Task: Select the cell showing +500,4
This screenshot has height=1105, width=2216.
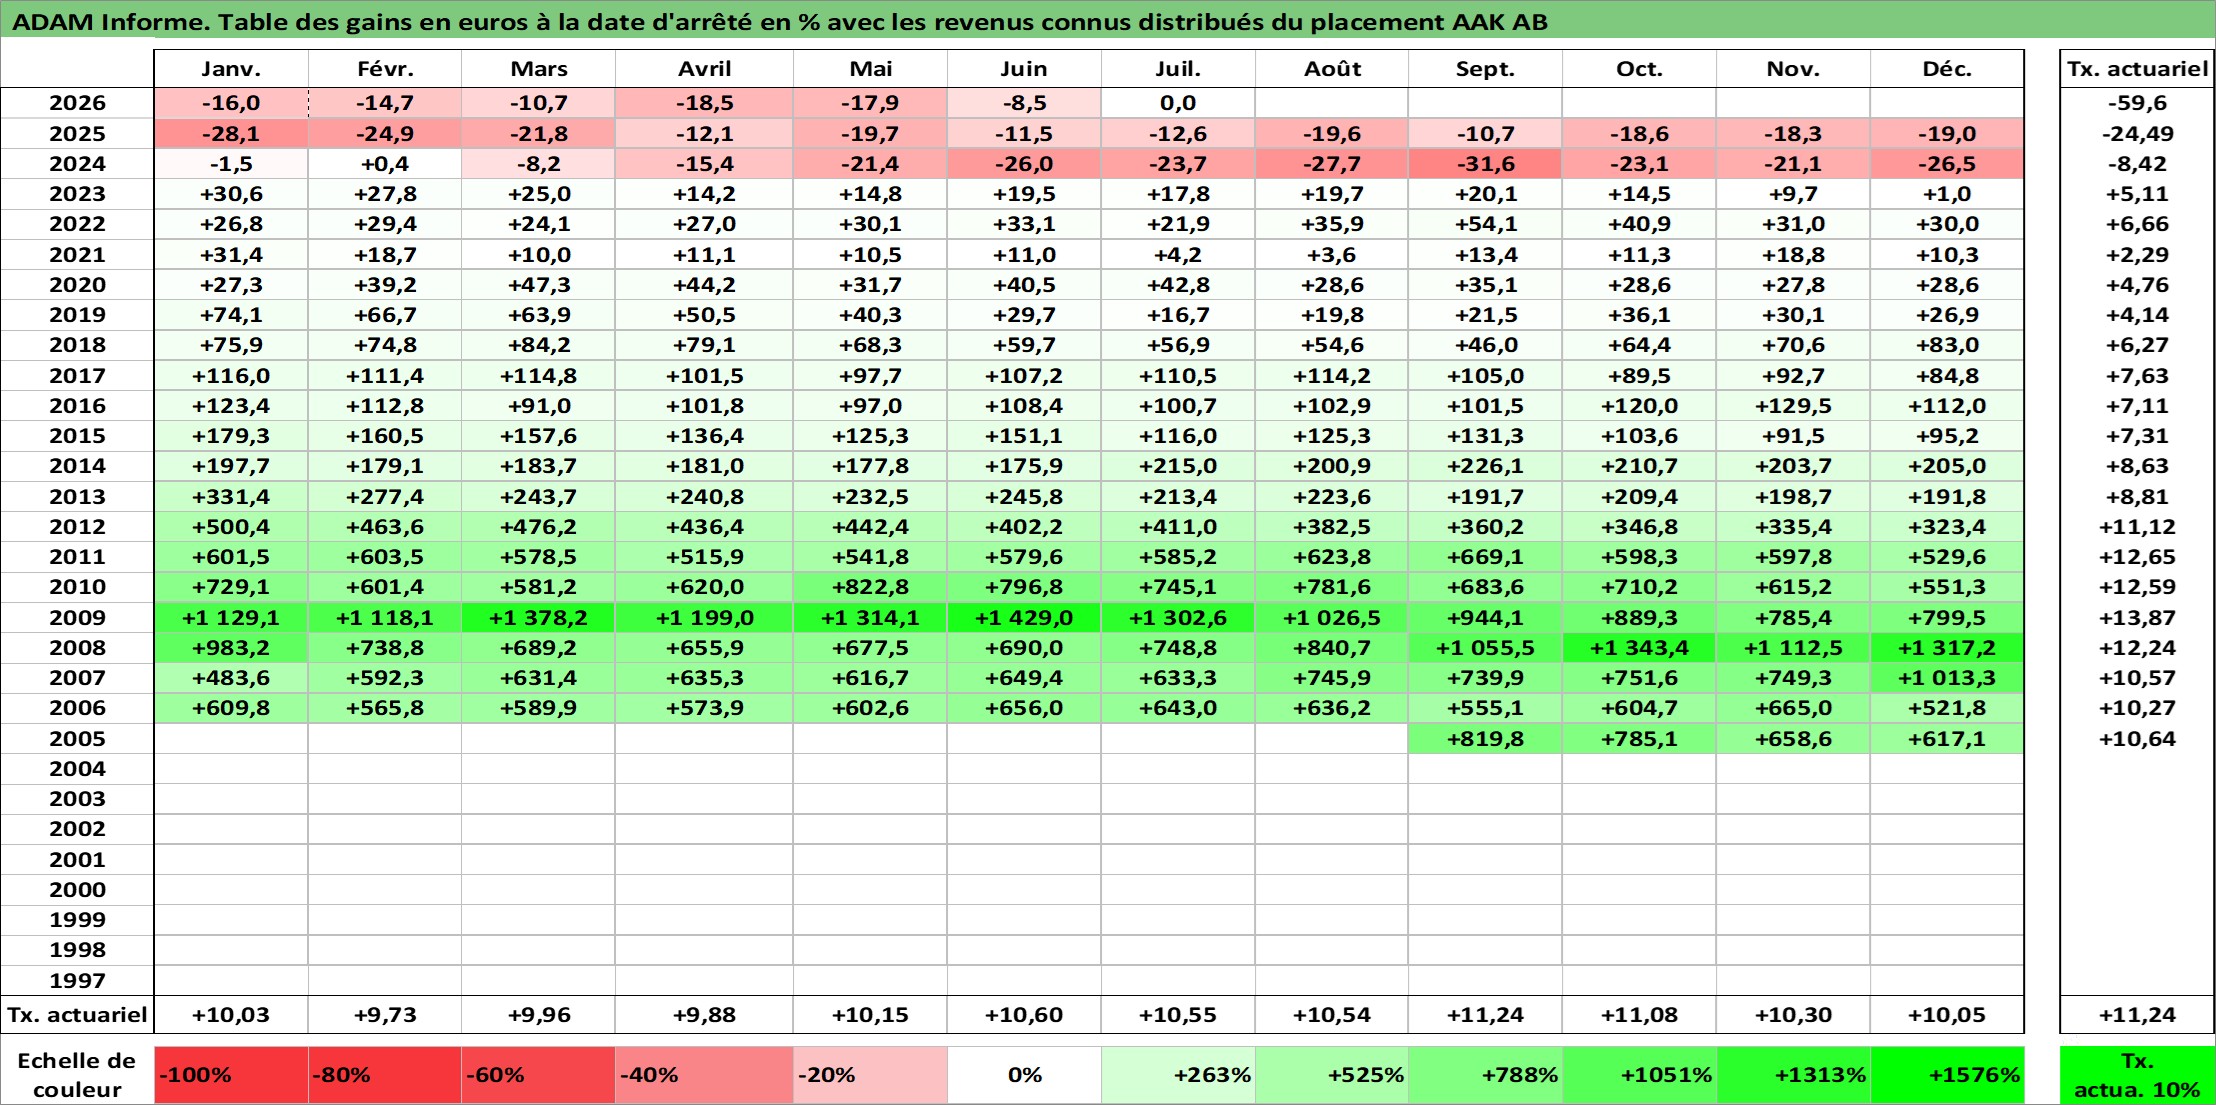Action: tap(231, 527)
